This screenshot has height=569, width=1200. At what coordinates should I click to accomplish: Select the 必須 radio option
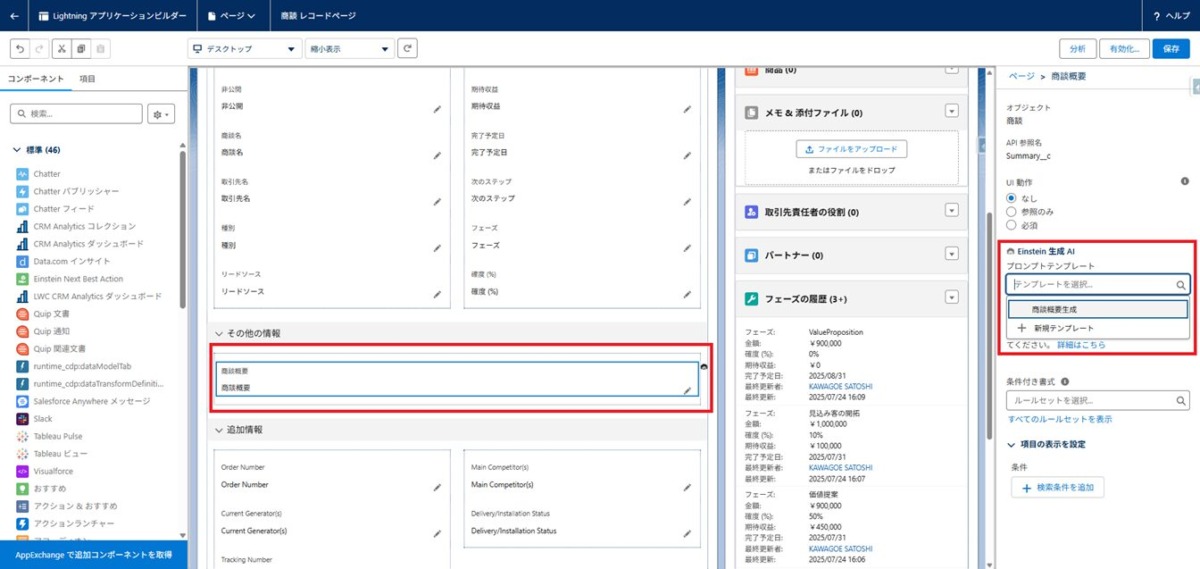coord(1012,225)
